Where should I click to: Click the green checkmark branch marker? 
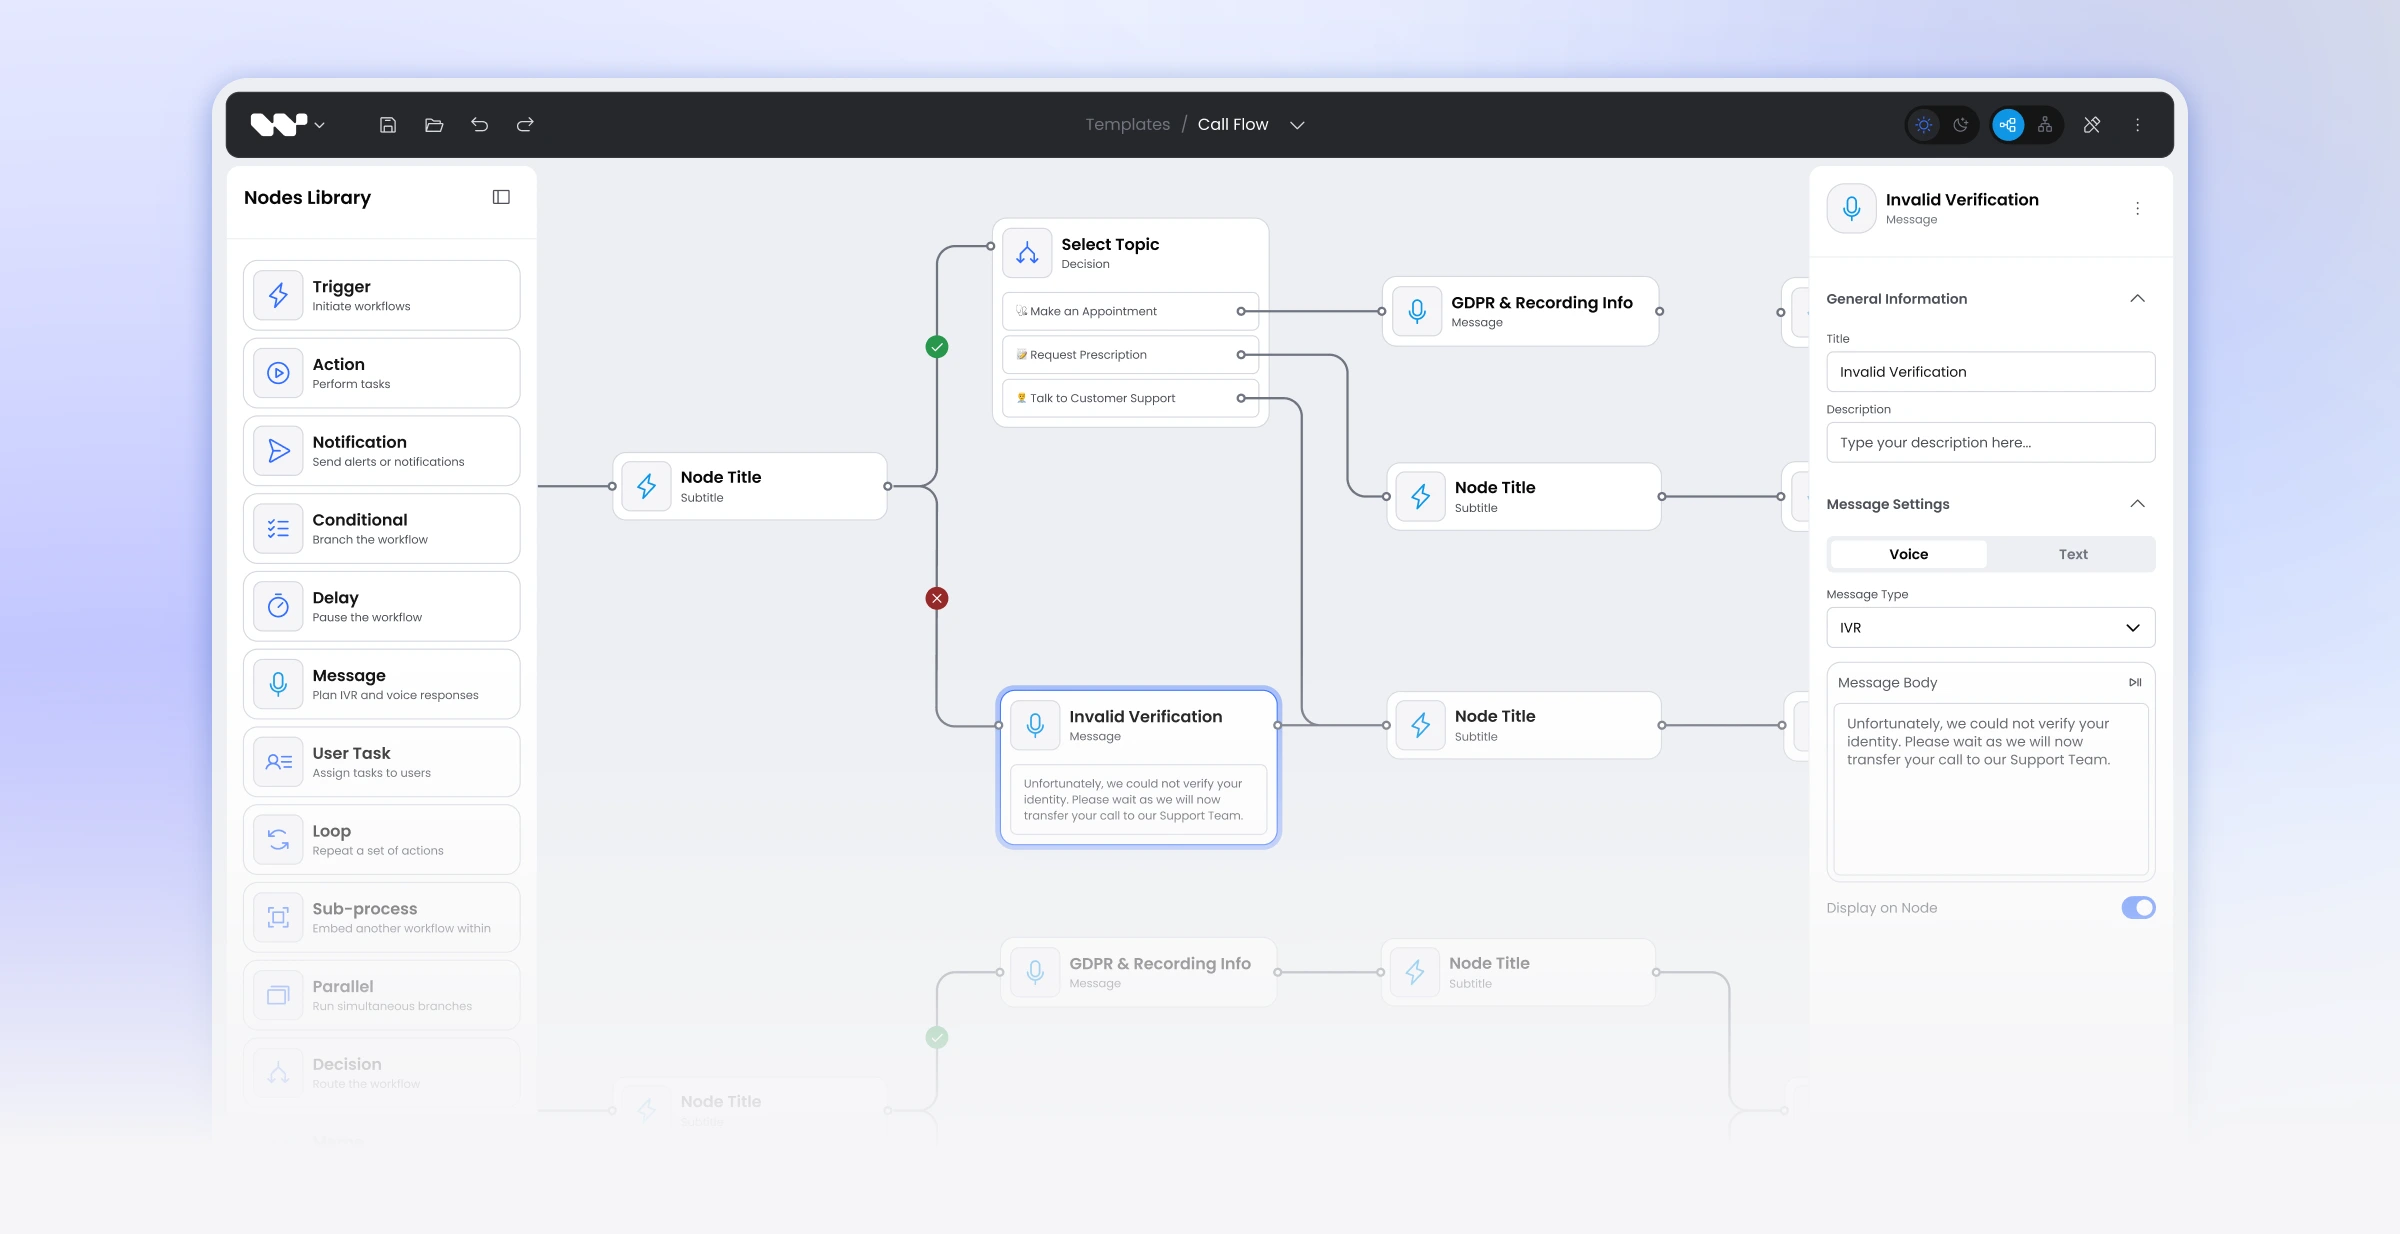(x=937, y=347)
